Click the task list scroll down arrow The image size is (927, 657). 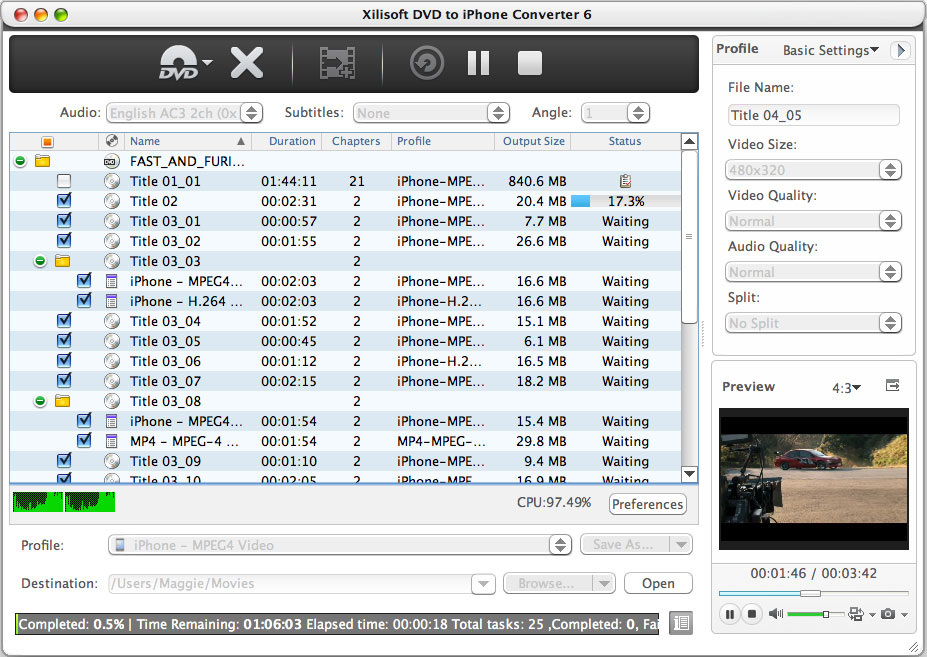(x=689, y=473)
